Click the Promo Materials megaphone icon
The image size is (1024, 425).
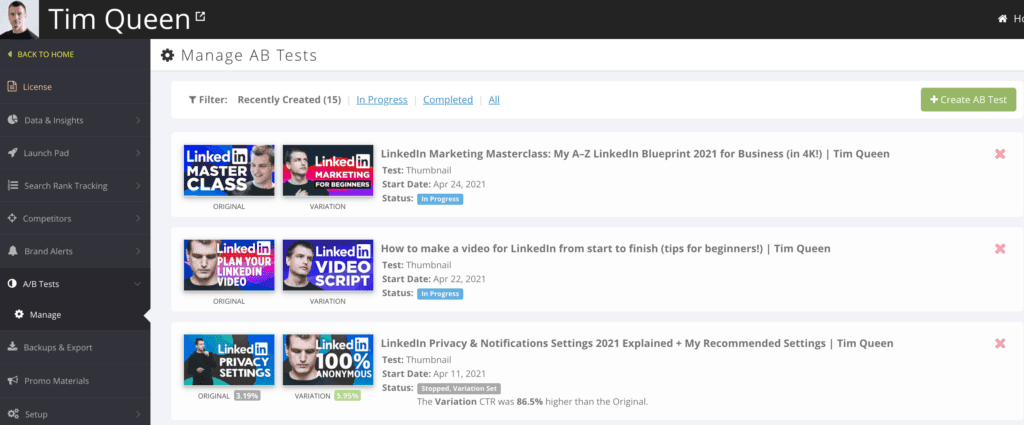pos(12,381)
